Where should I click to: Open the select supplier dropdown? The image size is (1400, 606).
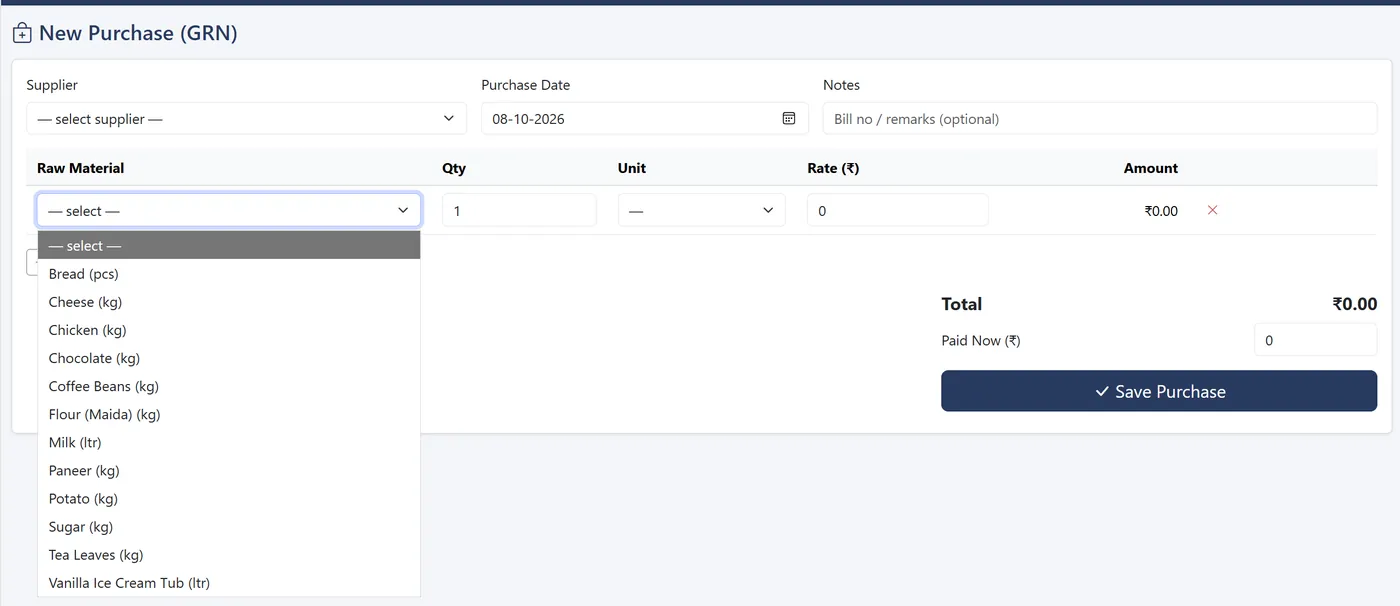click(246, 118)
